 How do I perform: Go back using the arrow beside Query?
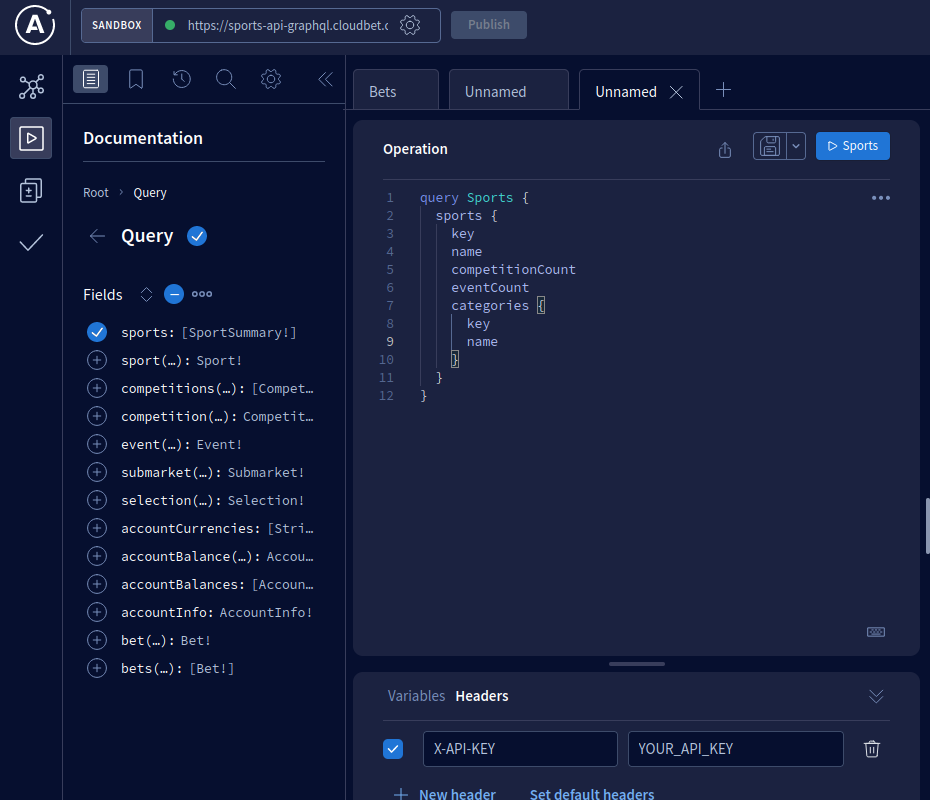(97, 236)
